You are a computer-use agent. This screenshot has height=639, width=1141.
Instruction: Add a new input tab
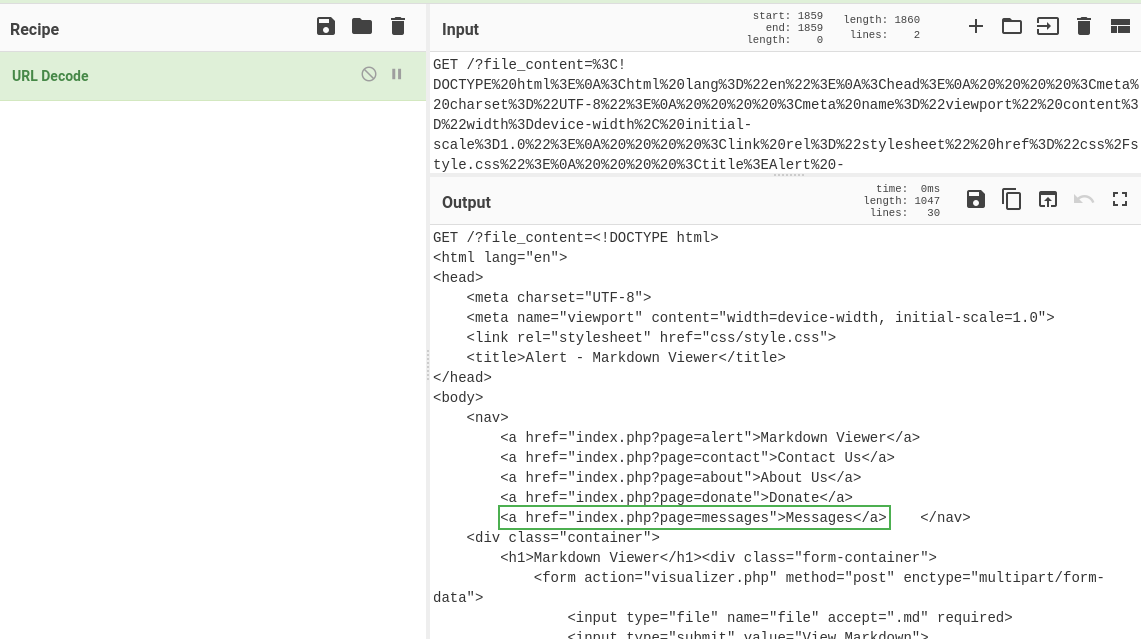pyautogui.click(x=976, y=27)
